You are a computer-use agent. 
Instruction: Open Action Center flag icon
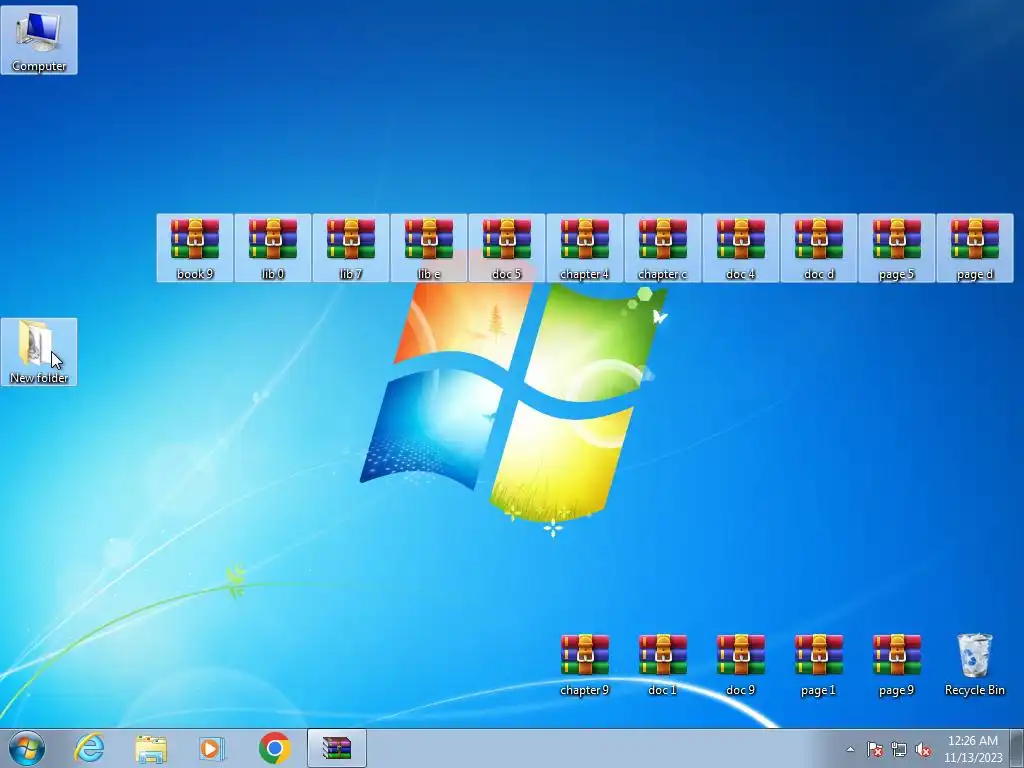coord(875,749)
